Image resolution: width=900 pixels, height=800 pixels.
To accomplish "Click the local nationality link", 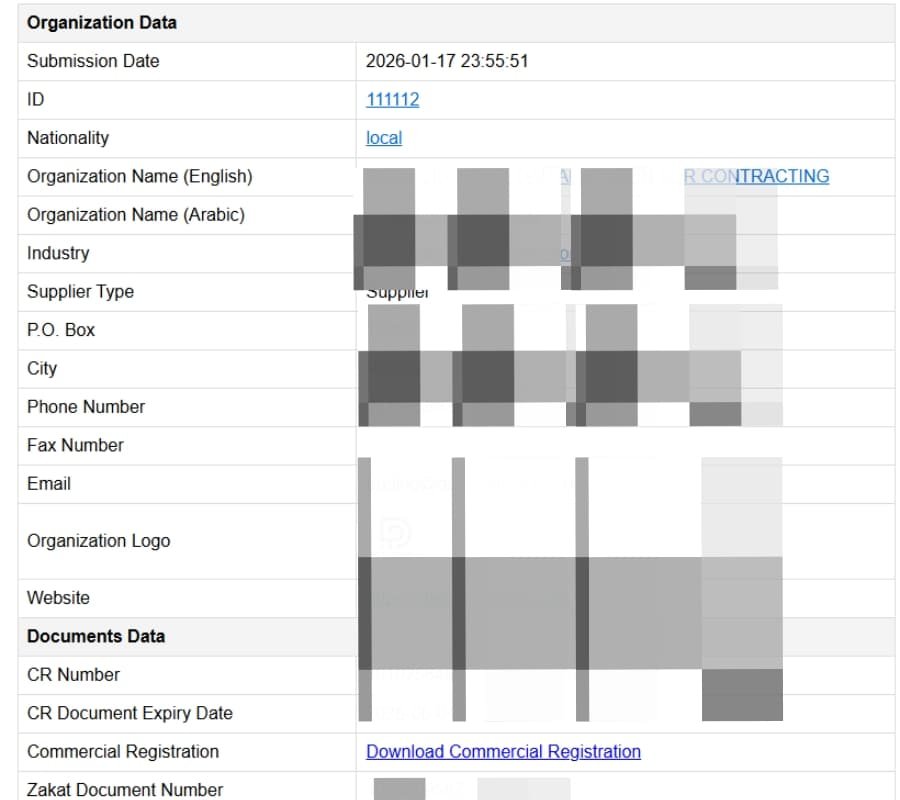I will point(383,138).
